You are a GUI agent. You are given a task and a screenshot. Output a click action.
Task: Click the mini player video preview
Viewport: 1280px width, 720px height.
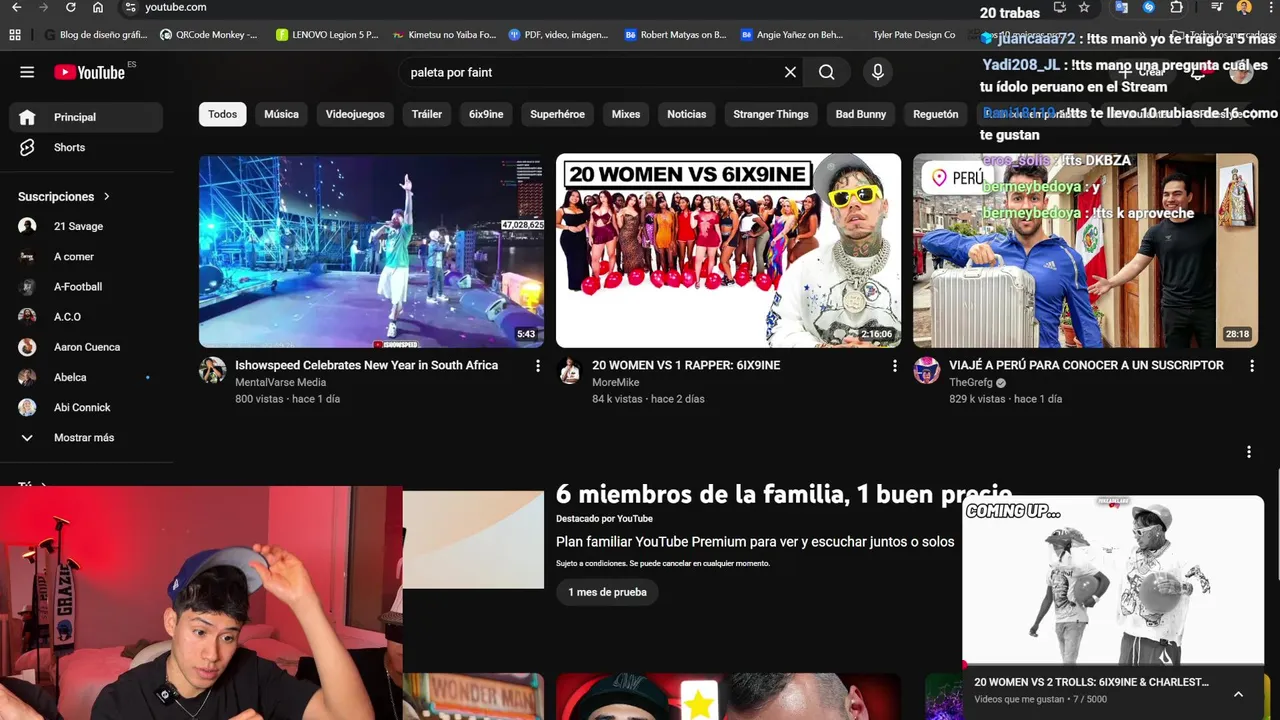(1113, 580)
